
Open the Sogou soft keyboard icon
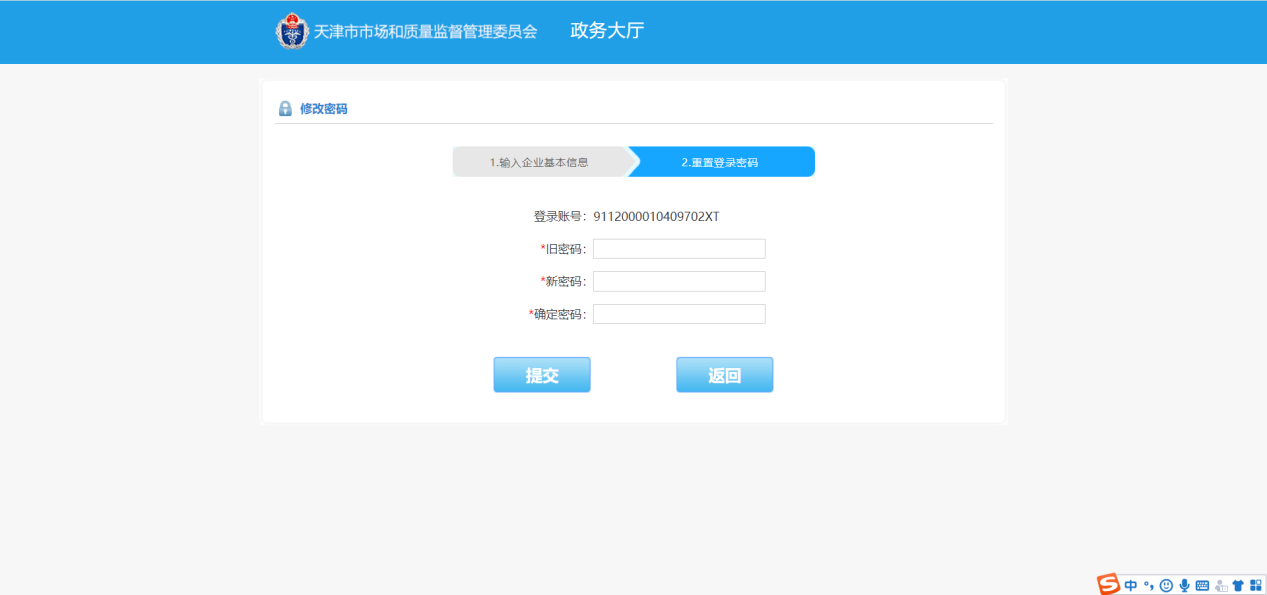point(1202,585)
